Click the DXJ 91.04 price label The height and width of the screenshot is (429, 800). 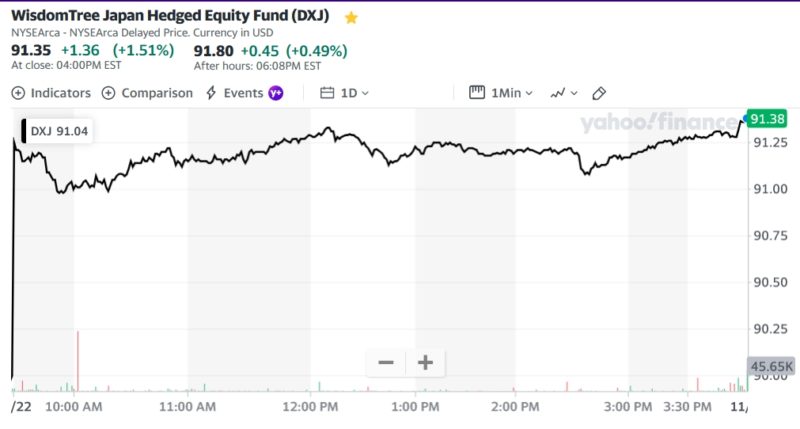pos(59,130)
